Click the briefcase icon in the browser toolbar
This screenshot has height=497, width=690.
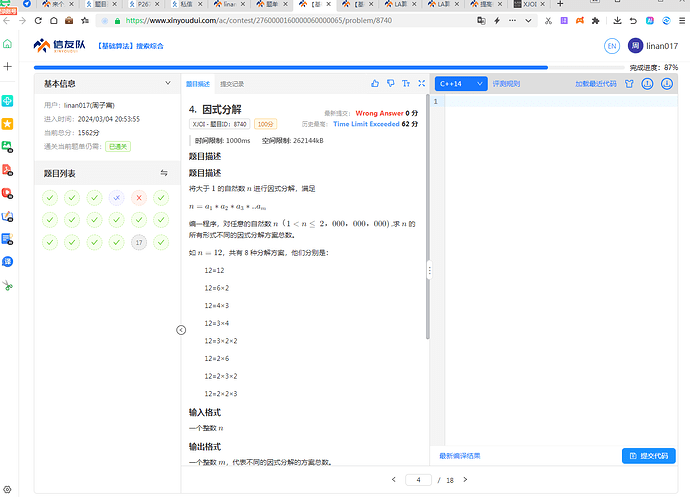click(x=69, y=21)
